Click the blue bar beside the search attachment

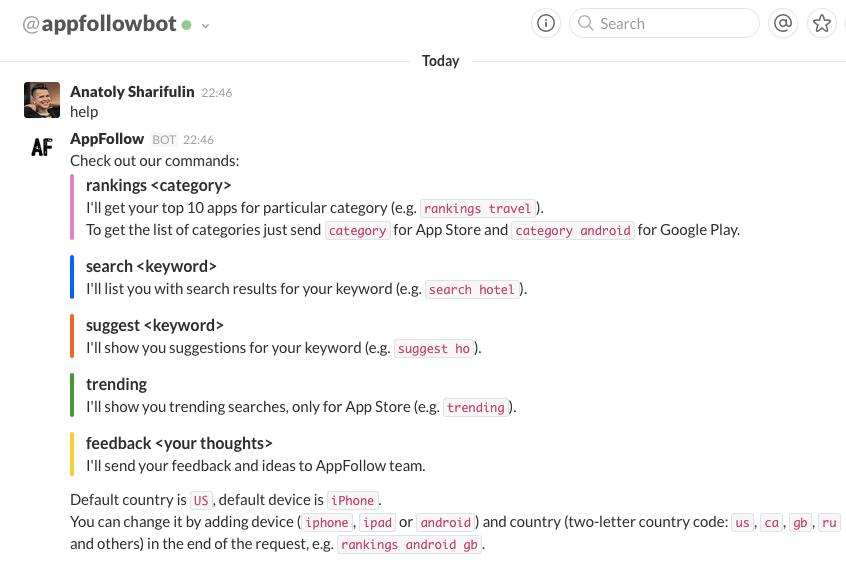pyautogui.click(x=72, y=277)
